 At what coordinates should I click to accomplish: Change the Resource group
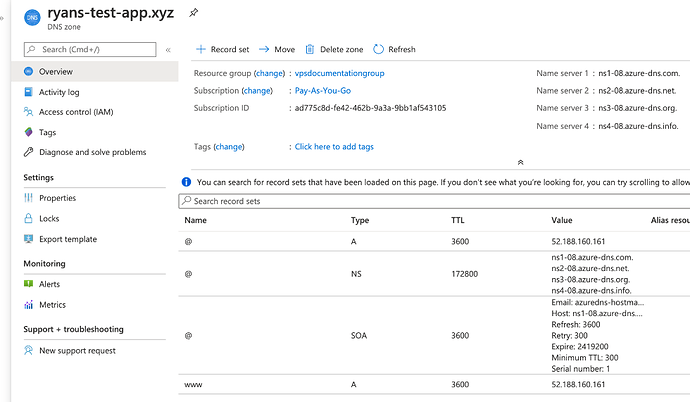pyautogui.click(x=270, y=73)
